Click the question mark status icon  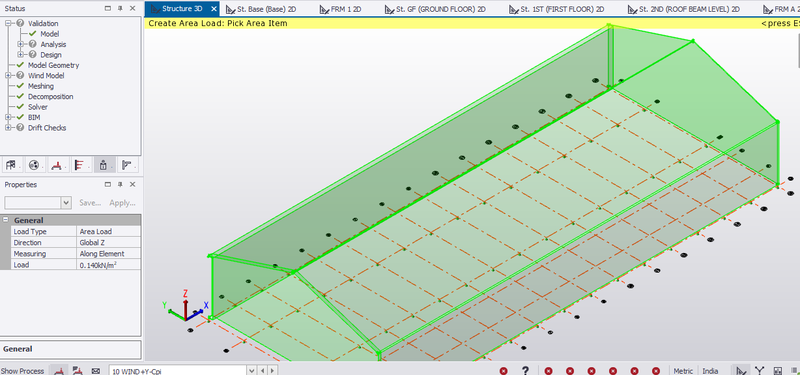click(525, 371)
